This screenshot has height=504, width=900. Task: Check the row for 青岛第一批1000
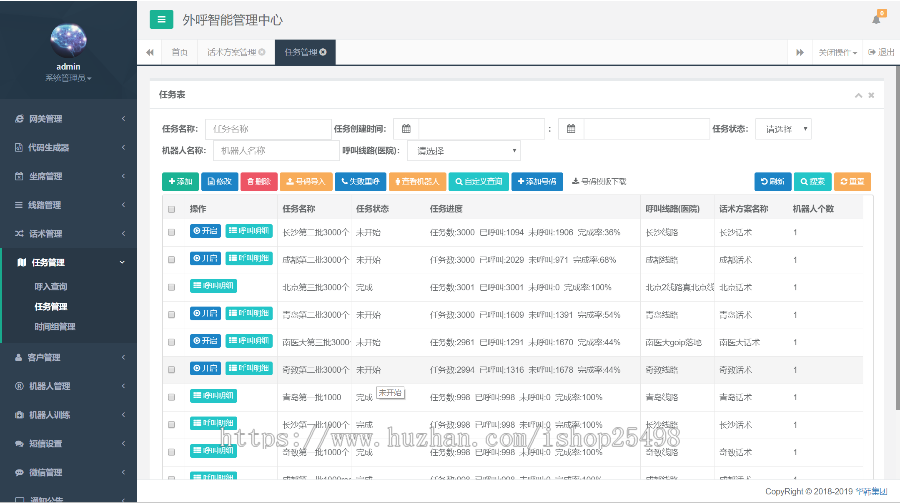pos(171,397)
